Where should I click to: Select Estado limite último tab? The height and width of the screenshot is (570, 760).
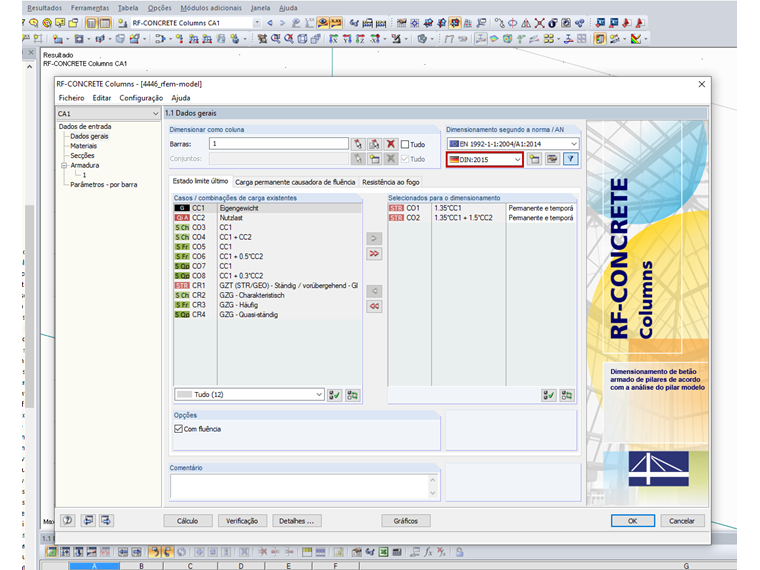tap(201, 181)
